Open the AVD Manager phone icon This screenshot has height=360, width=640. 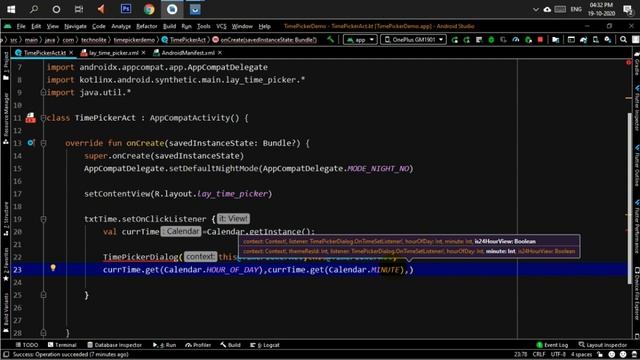596,40
